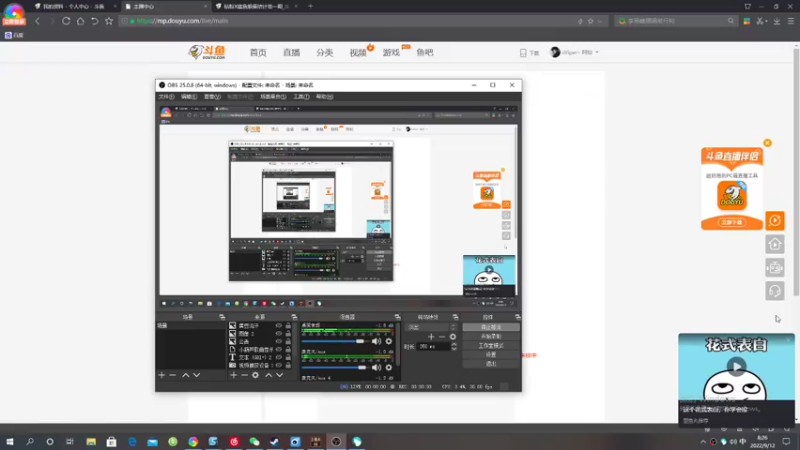The height and width of the screenshot is (450, 800).
Task: Open settings gear of first mixer track
Action: [x=389, y=341]
